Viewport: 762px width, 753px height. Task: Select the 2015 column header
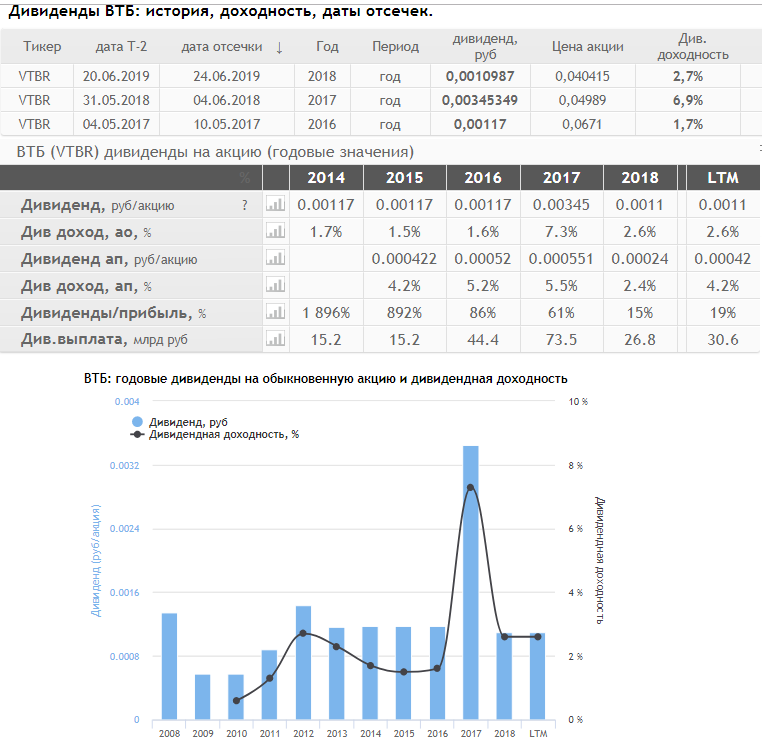tap(405, 178)
